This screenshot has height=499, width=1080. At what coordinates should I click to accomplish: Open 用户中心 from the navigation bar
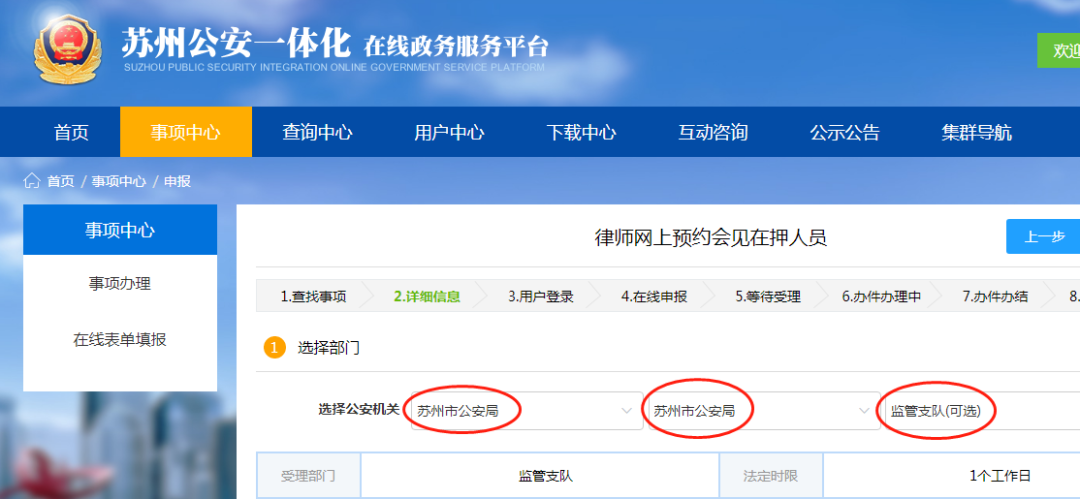pyautogui.click(x=449, y=132)
